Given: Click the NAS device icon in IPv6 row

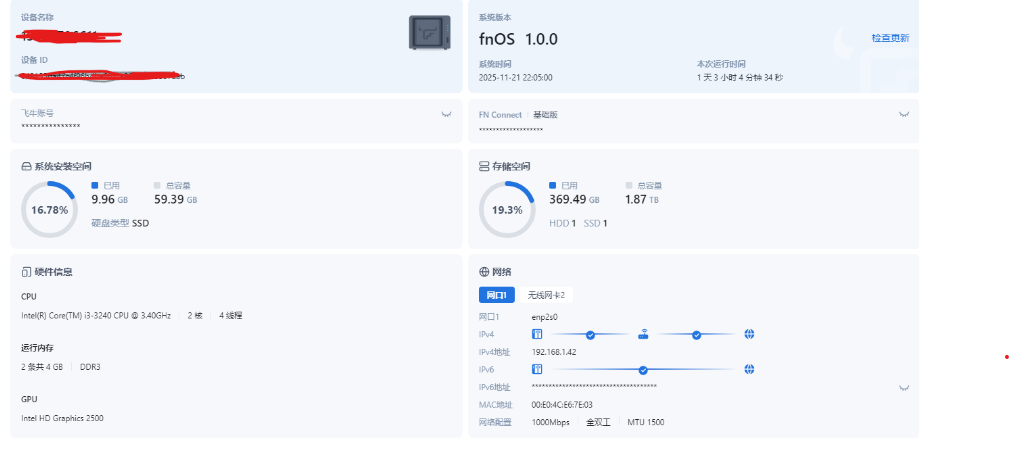Looking at the screenshot, I should click(537, 369).
